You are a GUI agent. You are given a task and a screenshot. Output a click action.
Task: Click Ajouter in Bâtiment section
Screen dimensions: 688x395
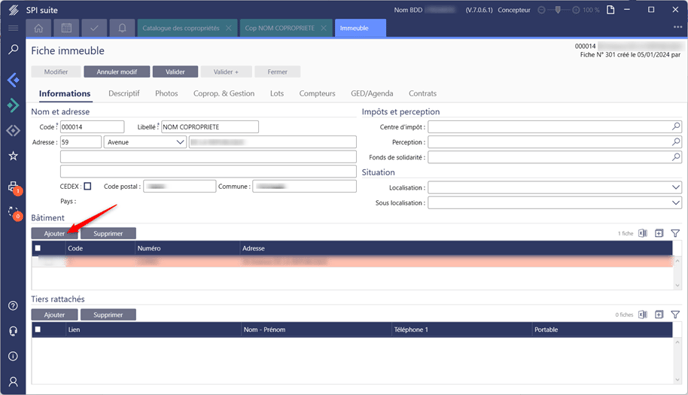[x=54, y=233]
